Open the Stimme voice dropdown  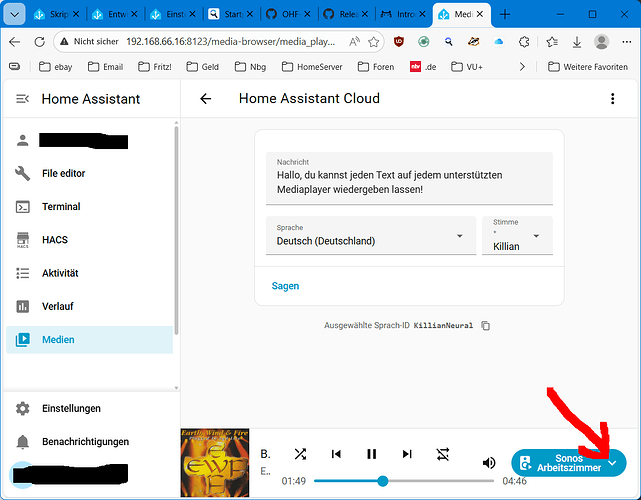click(517, 235)
